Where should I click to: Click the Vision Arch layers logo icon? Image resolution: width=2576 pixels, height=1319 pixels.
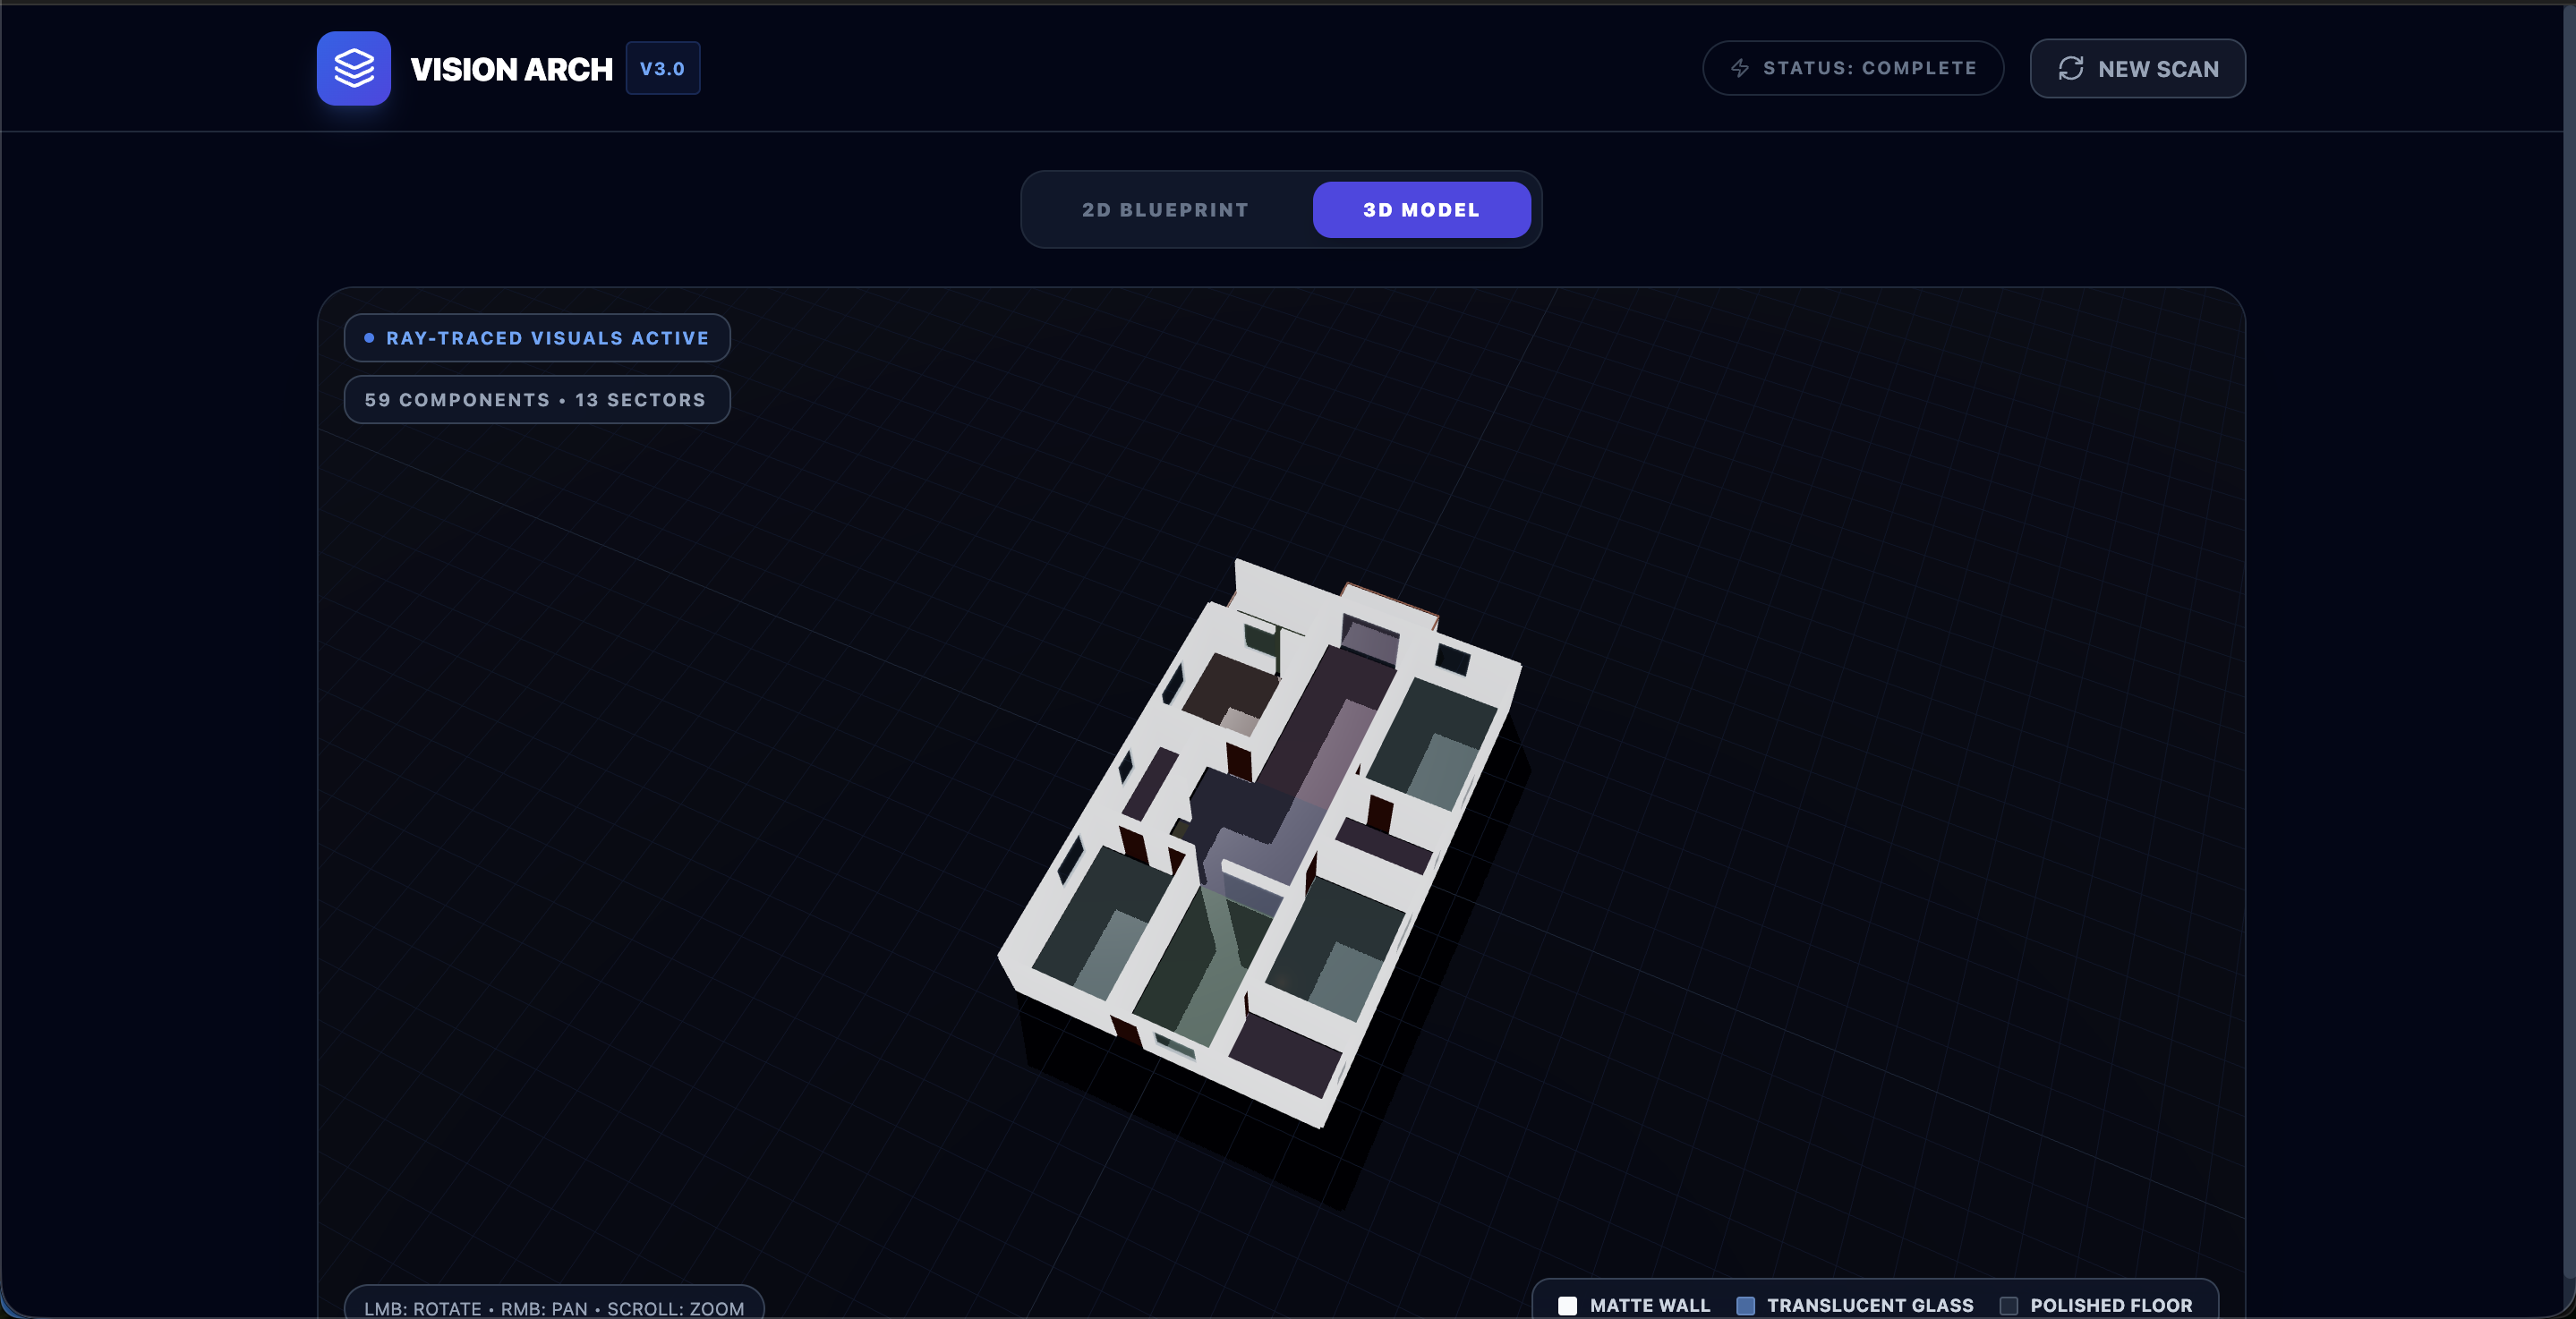click(353, 68)
